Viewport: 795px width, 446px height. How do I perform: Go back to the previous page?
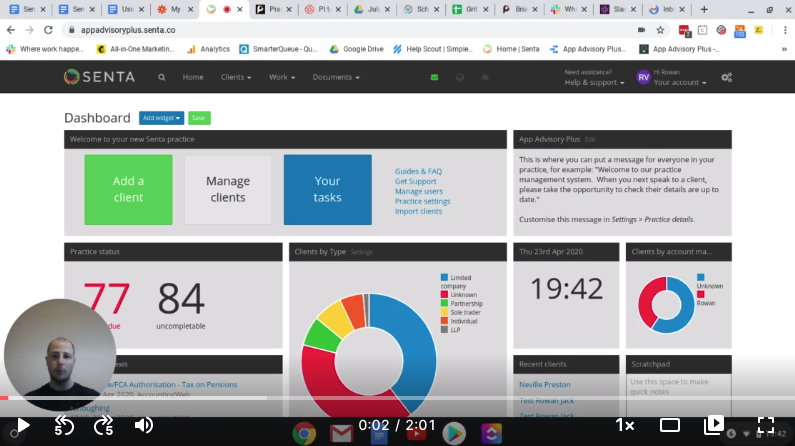click(11, 30)
